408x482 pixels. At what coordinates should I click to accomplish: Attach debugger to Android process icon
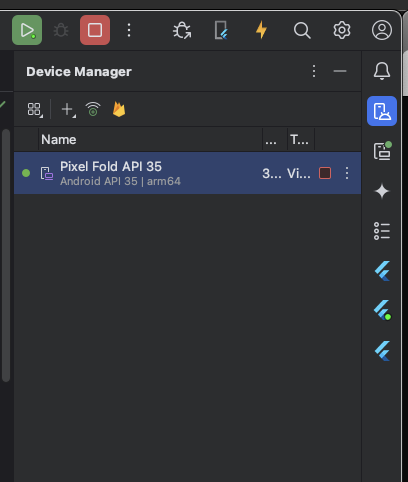tap(182, 30)
